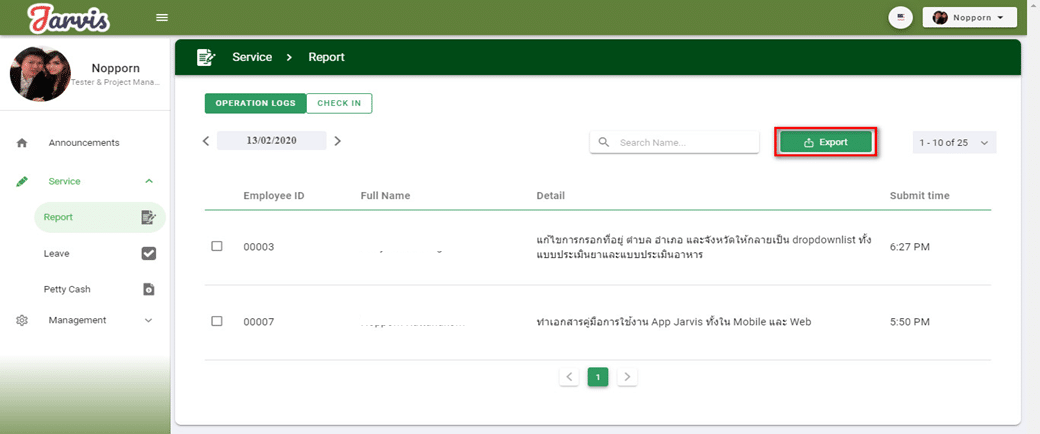Go to previous date arrow
1040x434 pixels.
click(x=206, y=141)
